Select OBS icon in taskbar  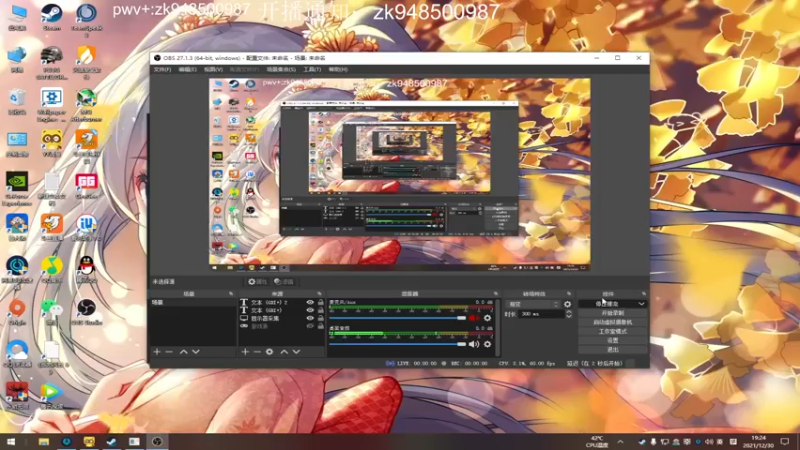click(157, 441)
